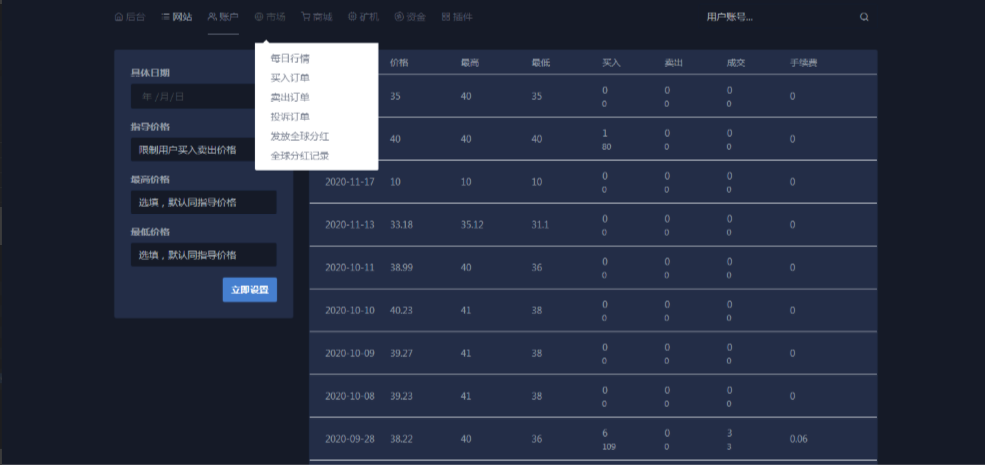Go to 资金 in the top navigation
985x465 pixels.
410,17
